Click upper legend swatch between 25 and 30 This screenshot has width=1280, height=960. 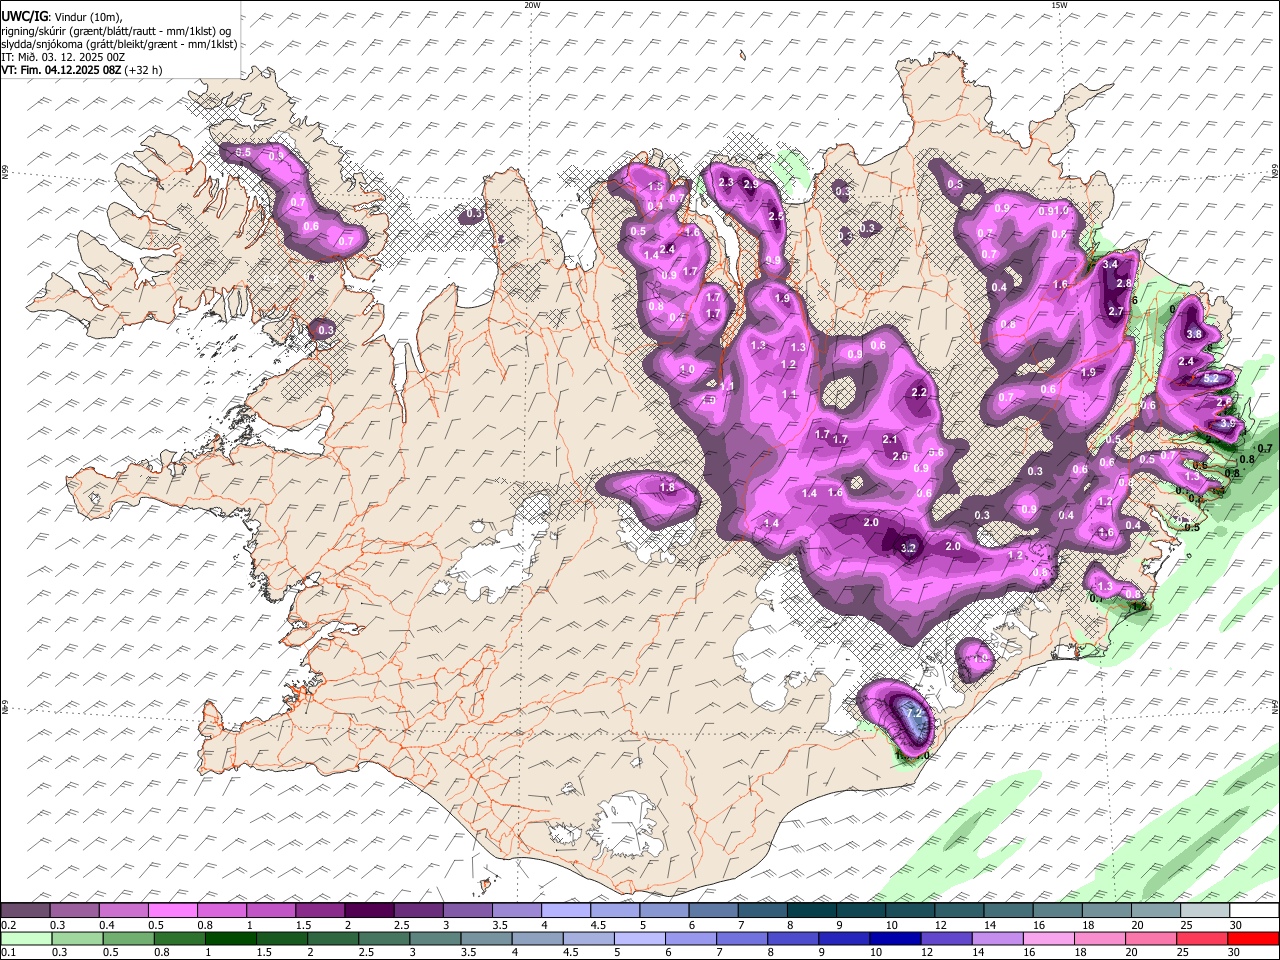click(1204, 911)
